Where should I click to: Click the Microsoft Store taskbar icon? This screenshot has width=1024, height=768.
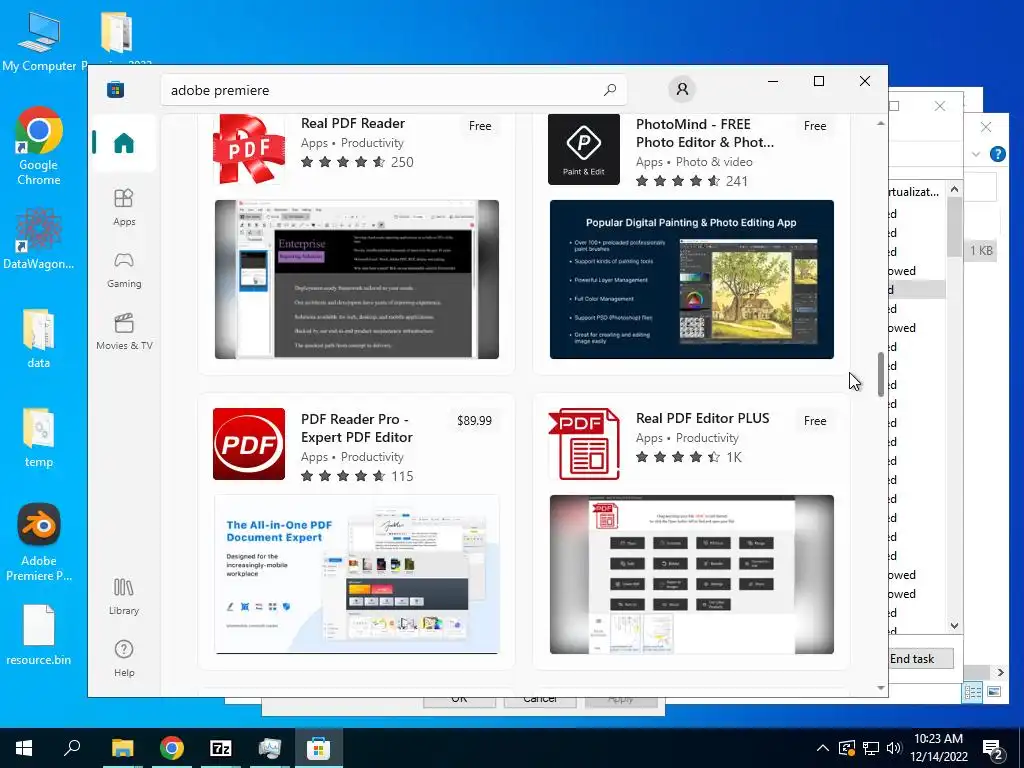(x=319, y=748)
